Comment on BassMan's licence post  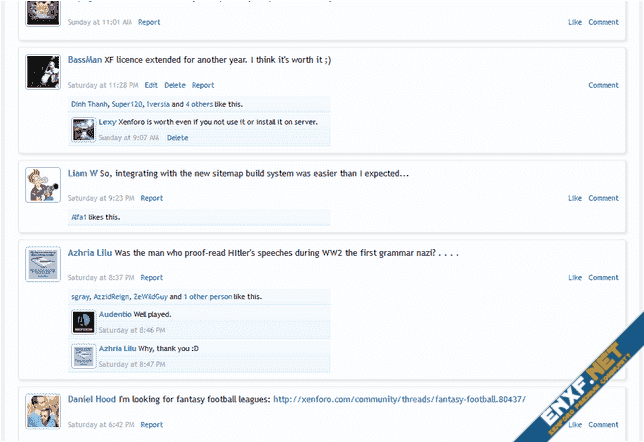click(x=603, y=85)
